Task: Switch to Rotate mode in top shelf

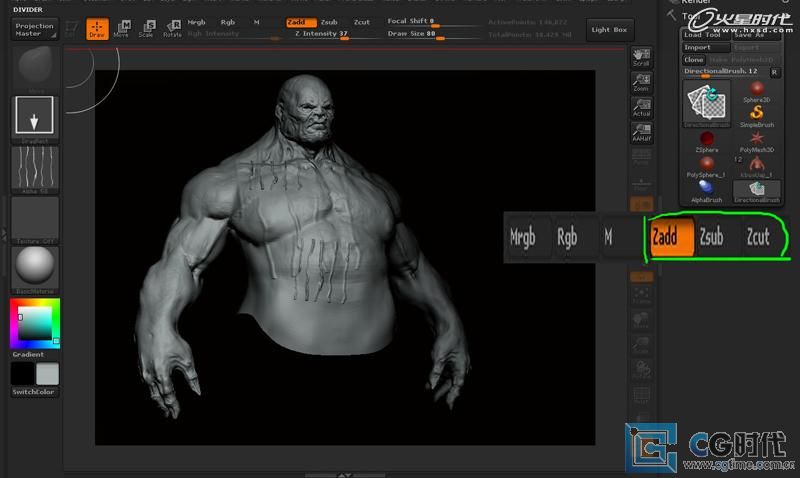Action: pos(172,29)
